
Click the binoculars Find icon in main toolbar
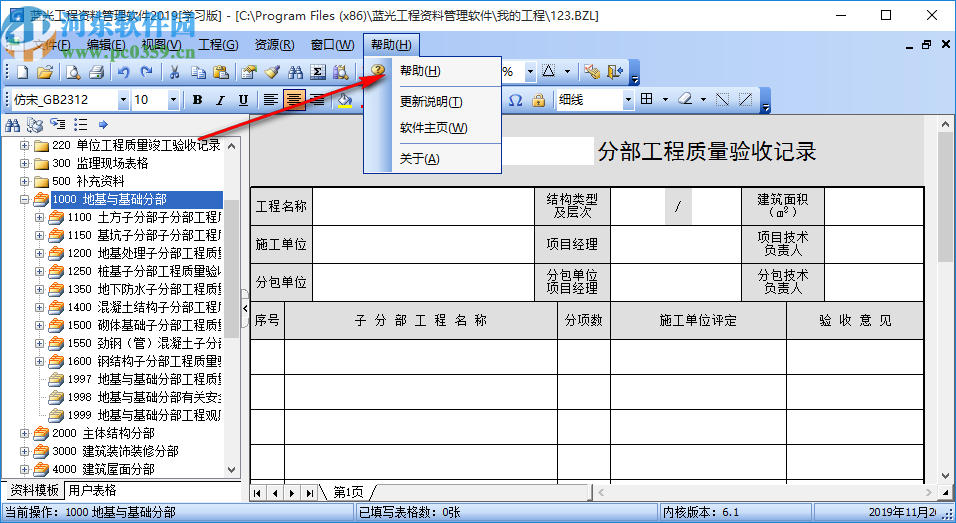click(x=295, y=72)
